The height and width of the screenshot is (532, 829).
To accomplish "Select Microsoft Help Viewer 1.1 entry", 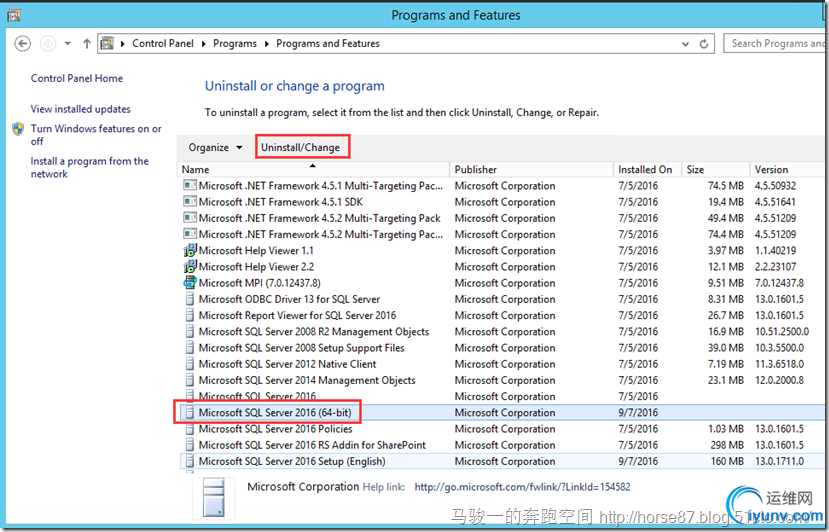I will (501, 251).
